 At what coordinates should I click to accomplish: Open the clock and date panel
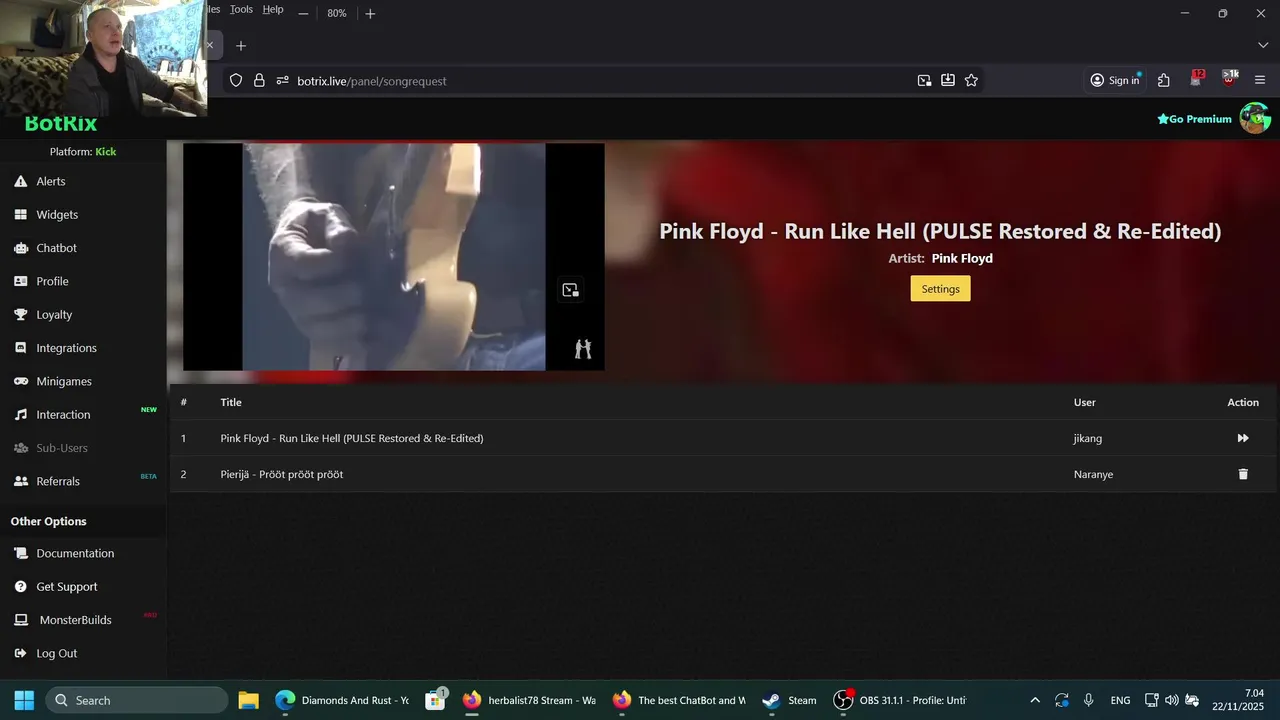tap(1239, 700)
